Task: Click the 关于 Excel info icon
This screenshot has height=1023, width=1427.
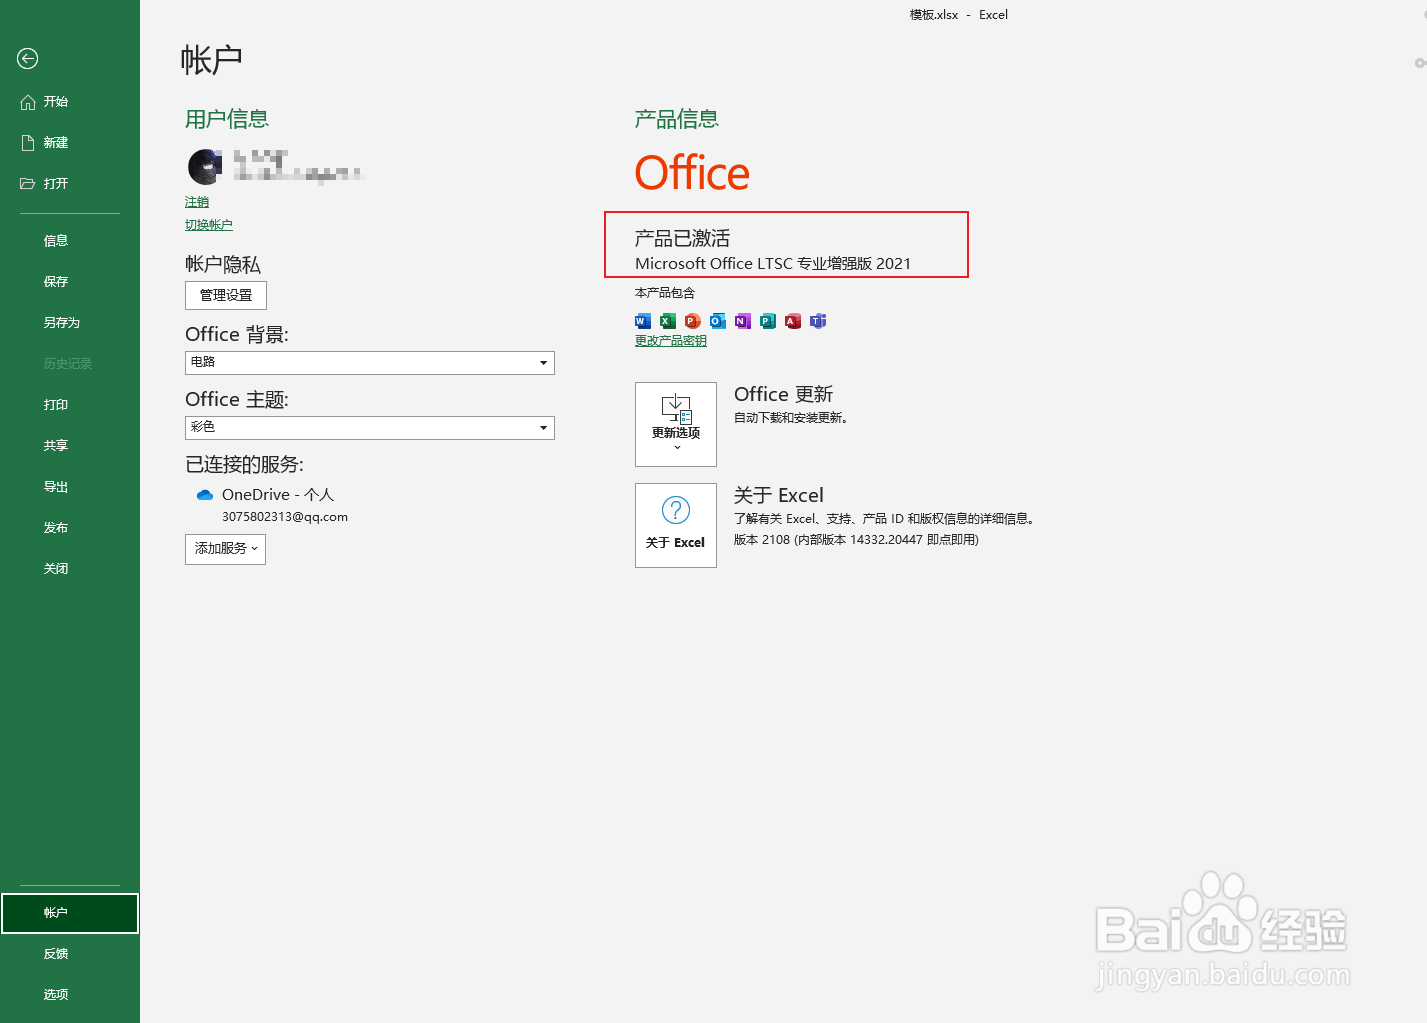Action: click(675, 525)
